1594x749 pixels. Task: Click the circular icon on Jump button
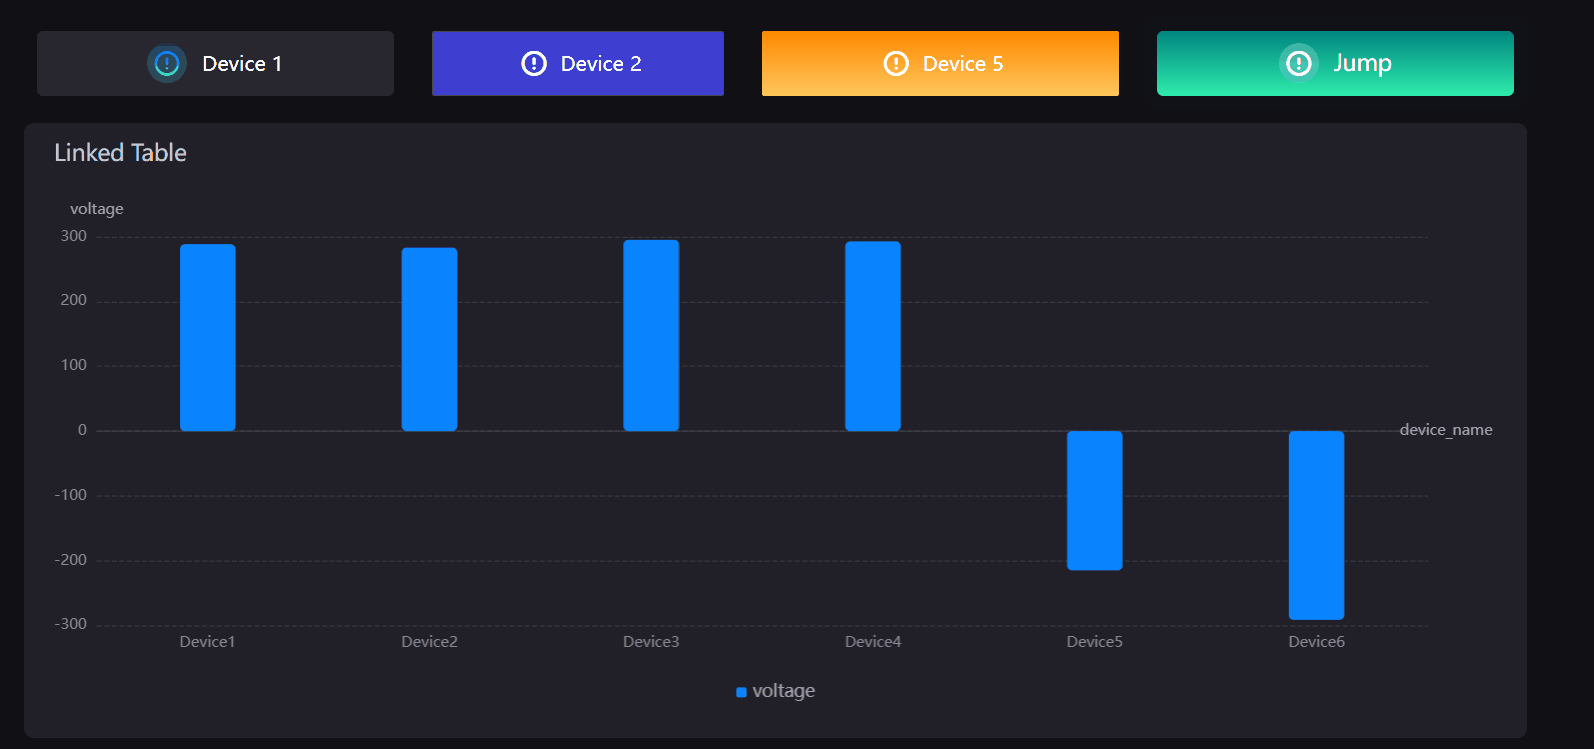(x=1298, y=64)
